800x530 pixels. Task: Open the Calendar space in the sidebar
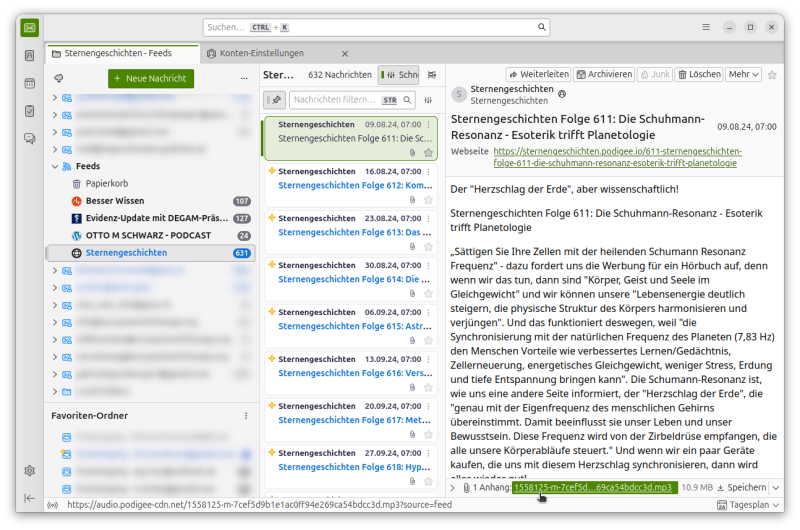(x=30, y=83)
